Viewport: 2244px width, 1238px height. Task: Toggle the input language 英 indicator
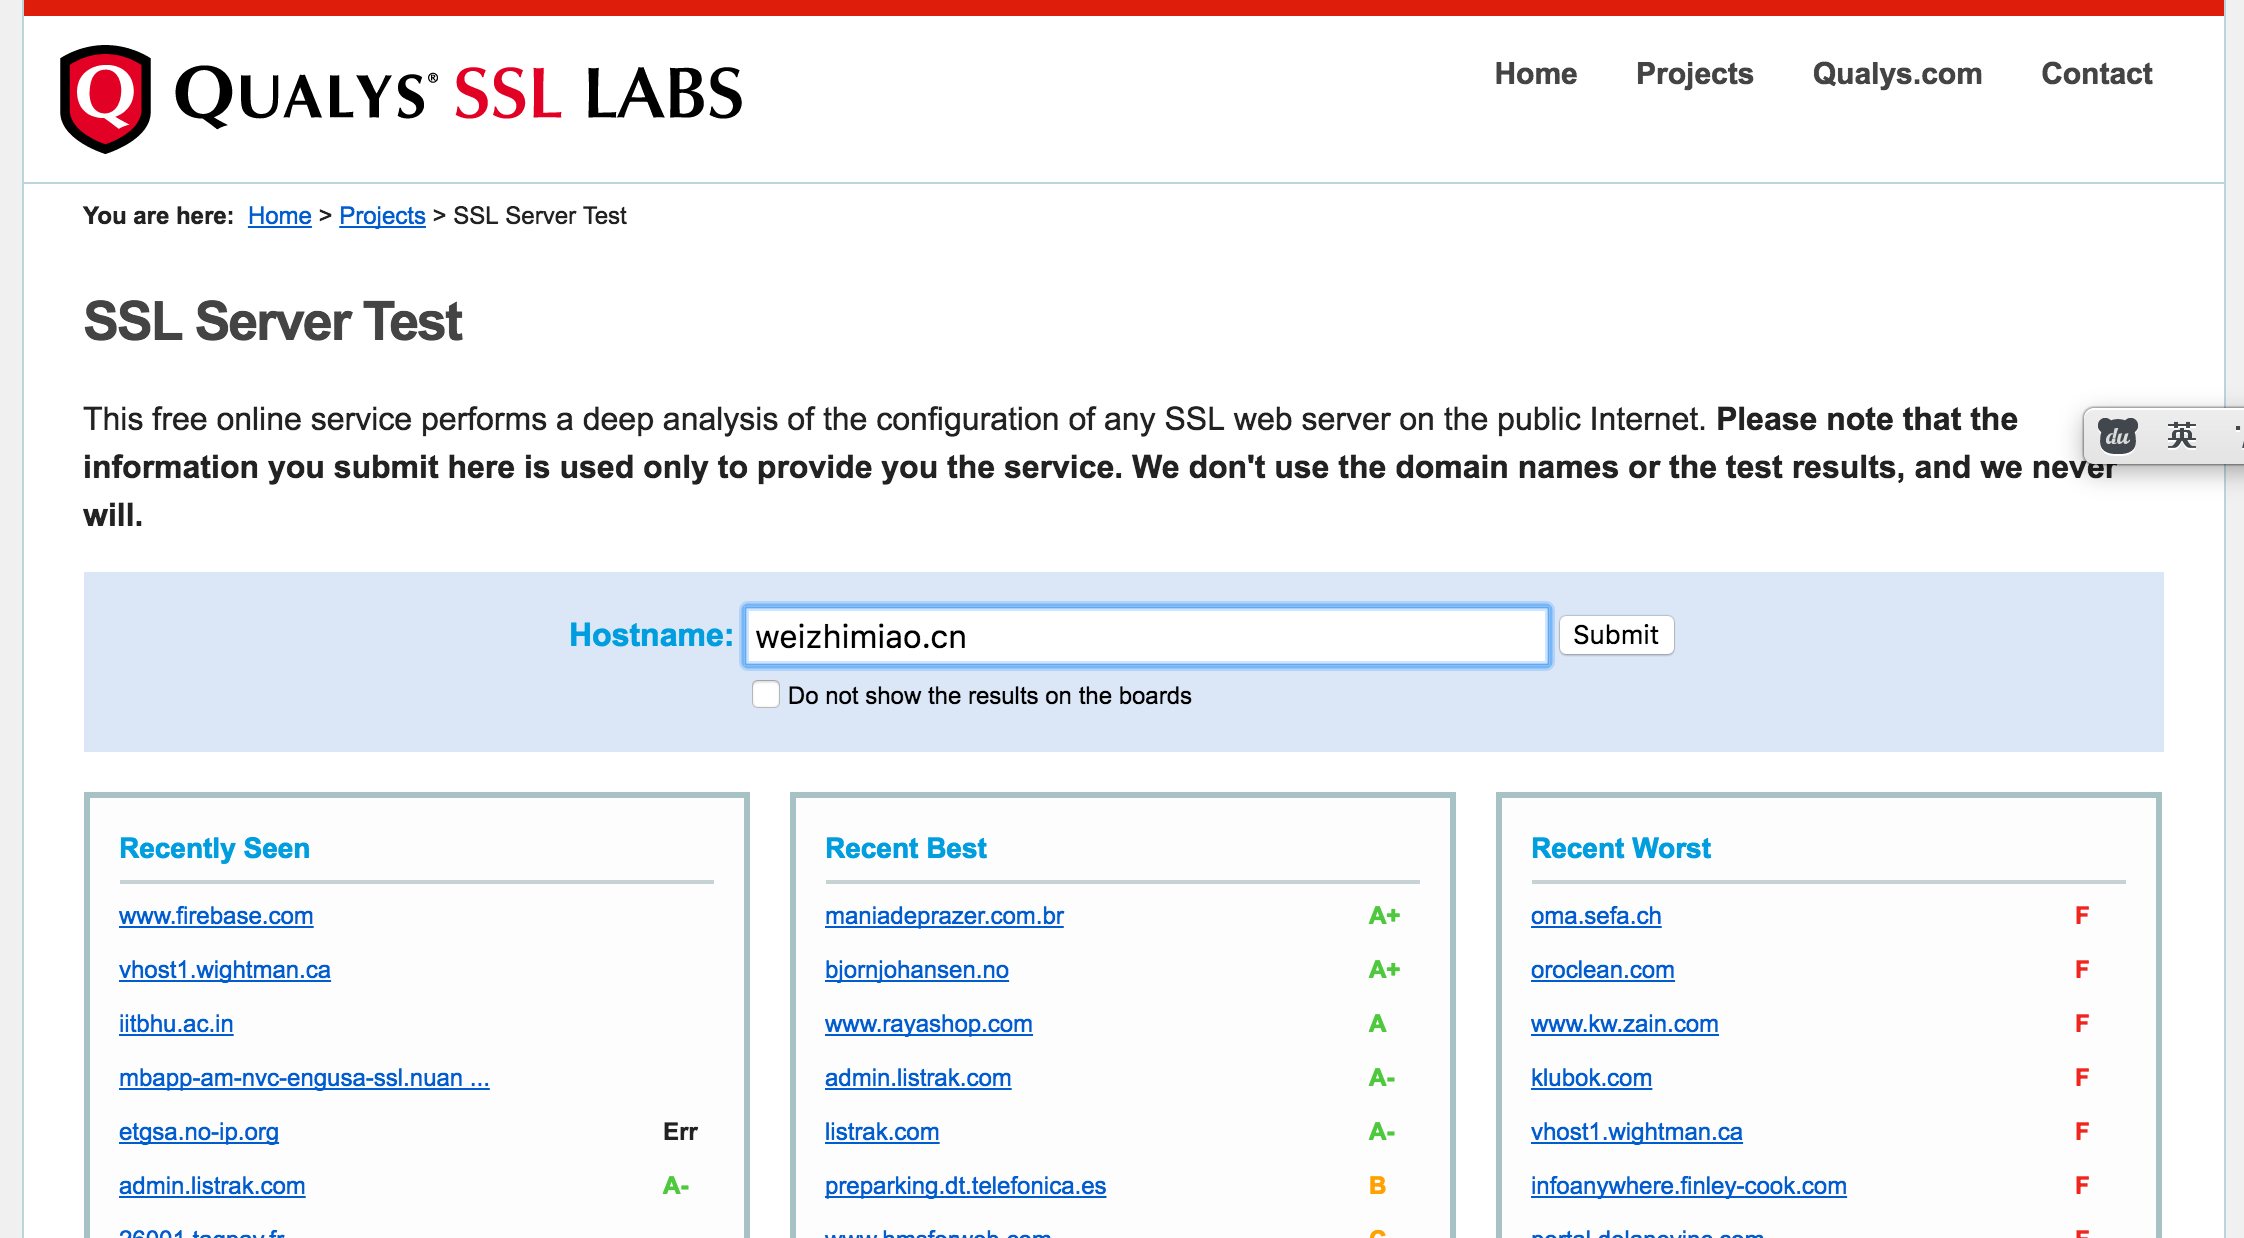2182,436
